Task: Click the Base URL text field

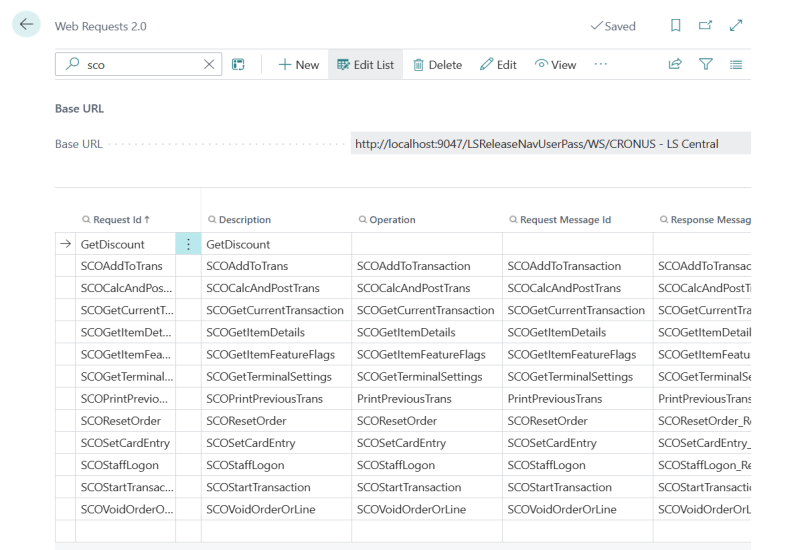Action: (x=549, y=144)
